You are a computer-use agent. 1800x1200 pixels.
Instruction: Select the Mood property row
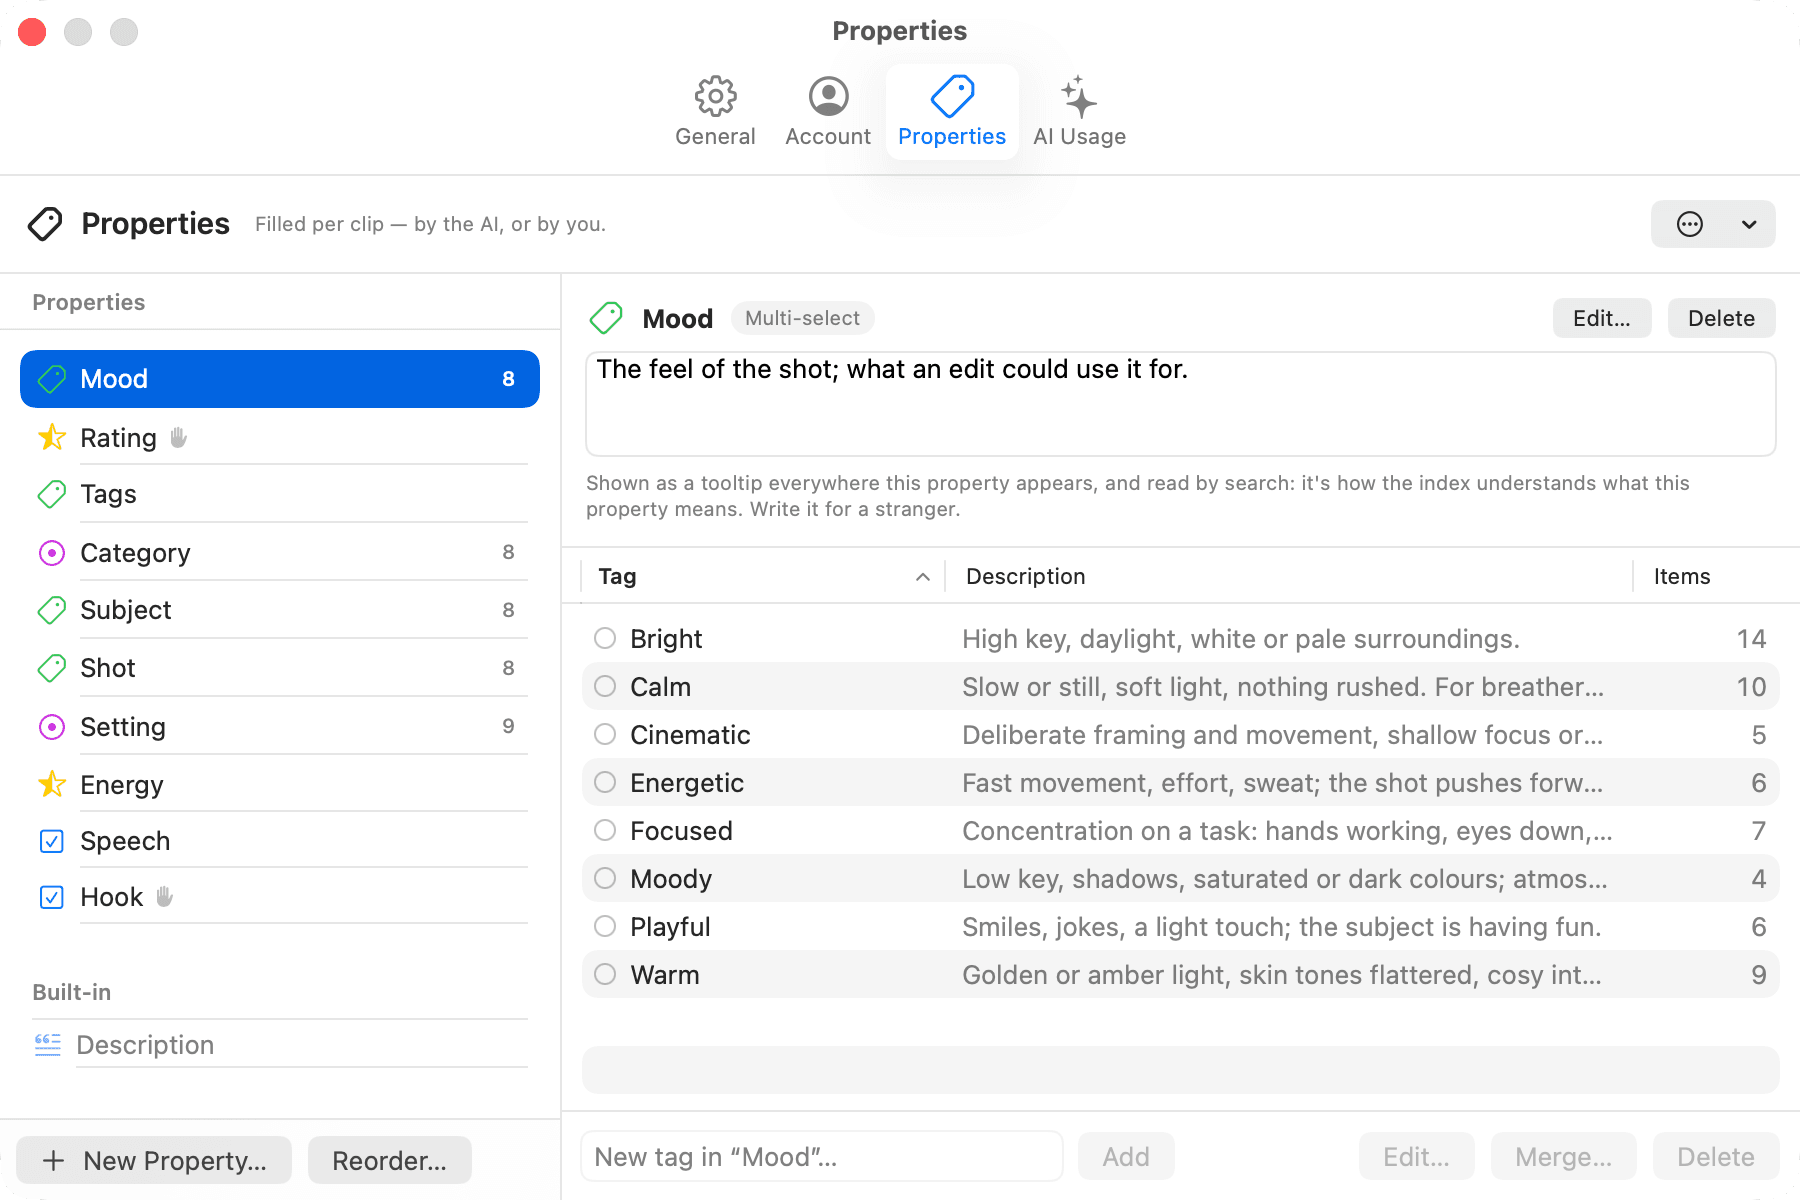click(x=280, y=379)
